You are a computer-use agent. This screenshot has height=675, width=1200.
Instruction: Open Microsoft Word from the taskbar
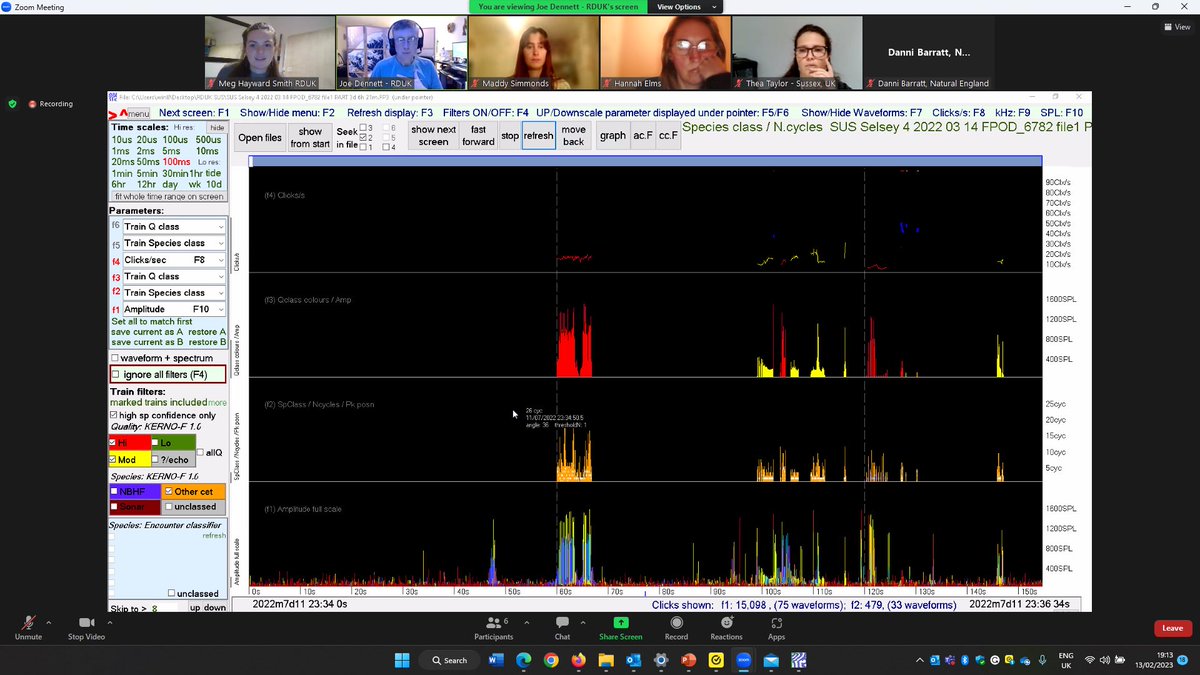click(497, 660)
